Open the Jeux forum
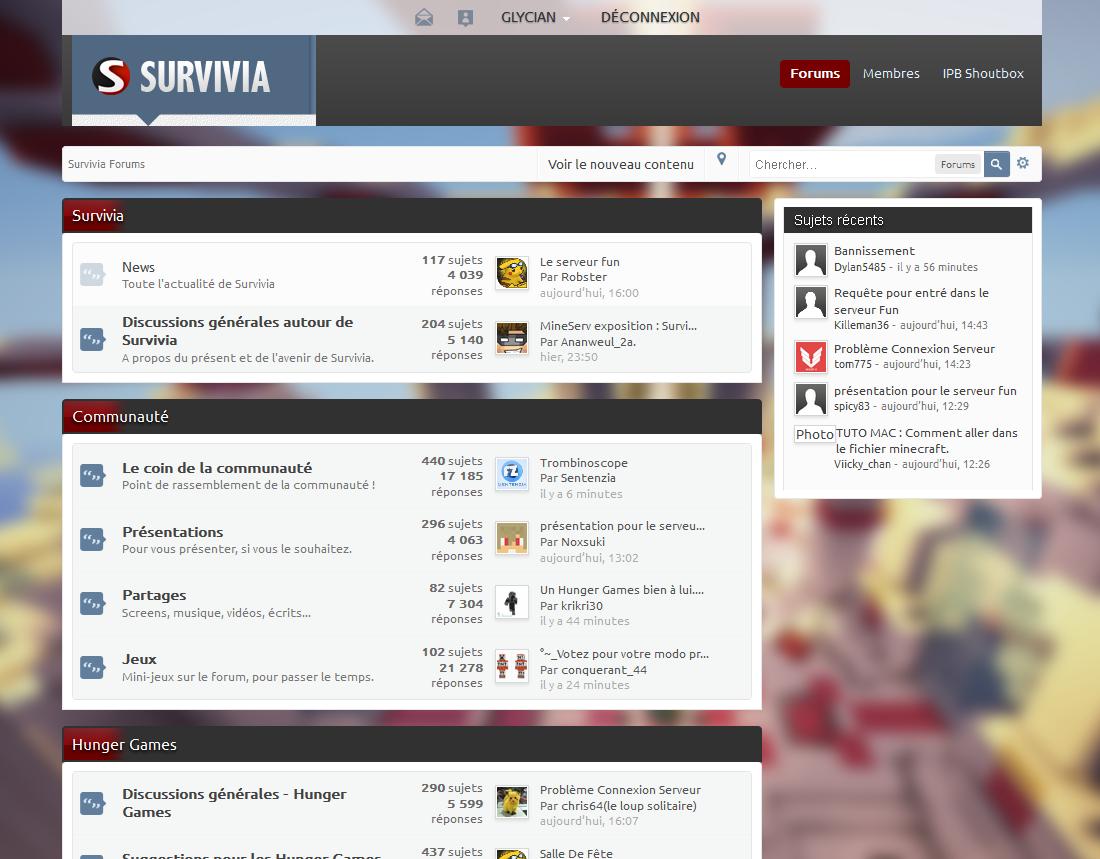Screen dimensions: 1100x859 (139, 659)
